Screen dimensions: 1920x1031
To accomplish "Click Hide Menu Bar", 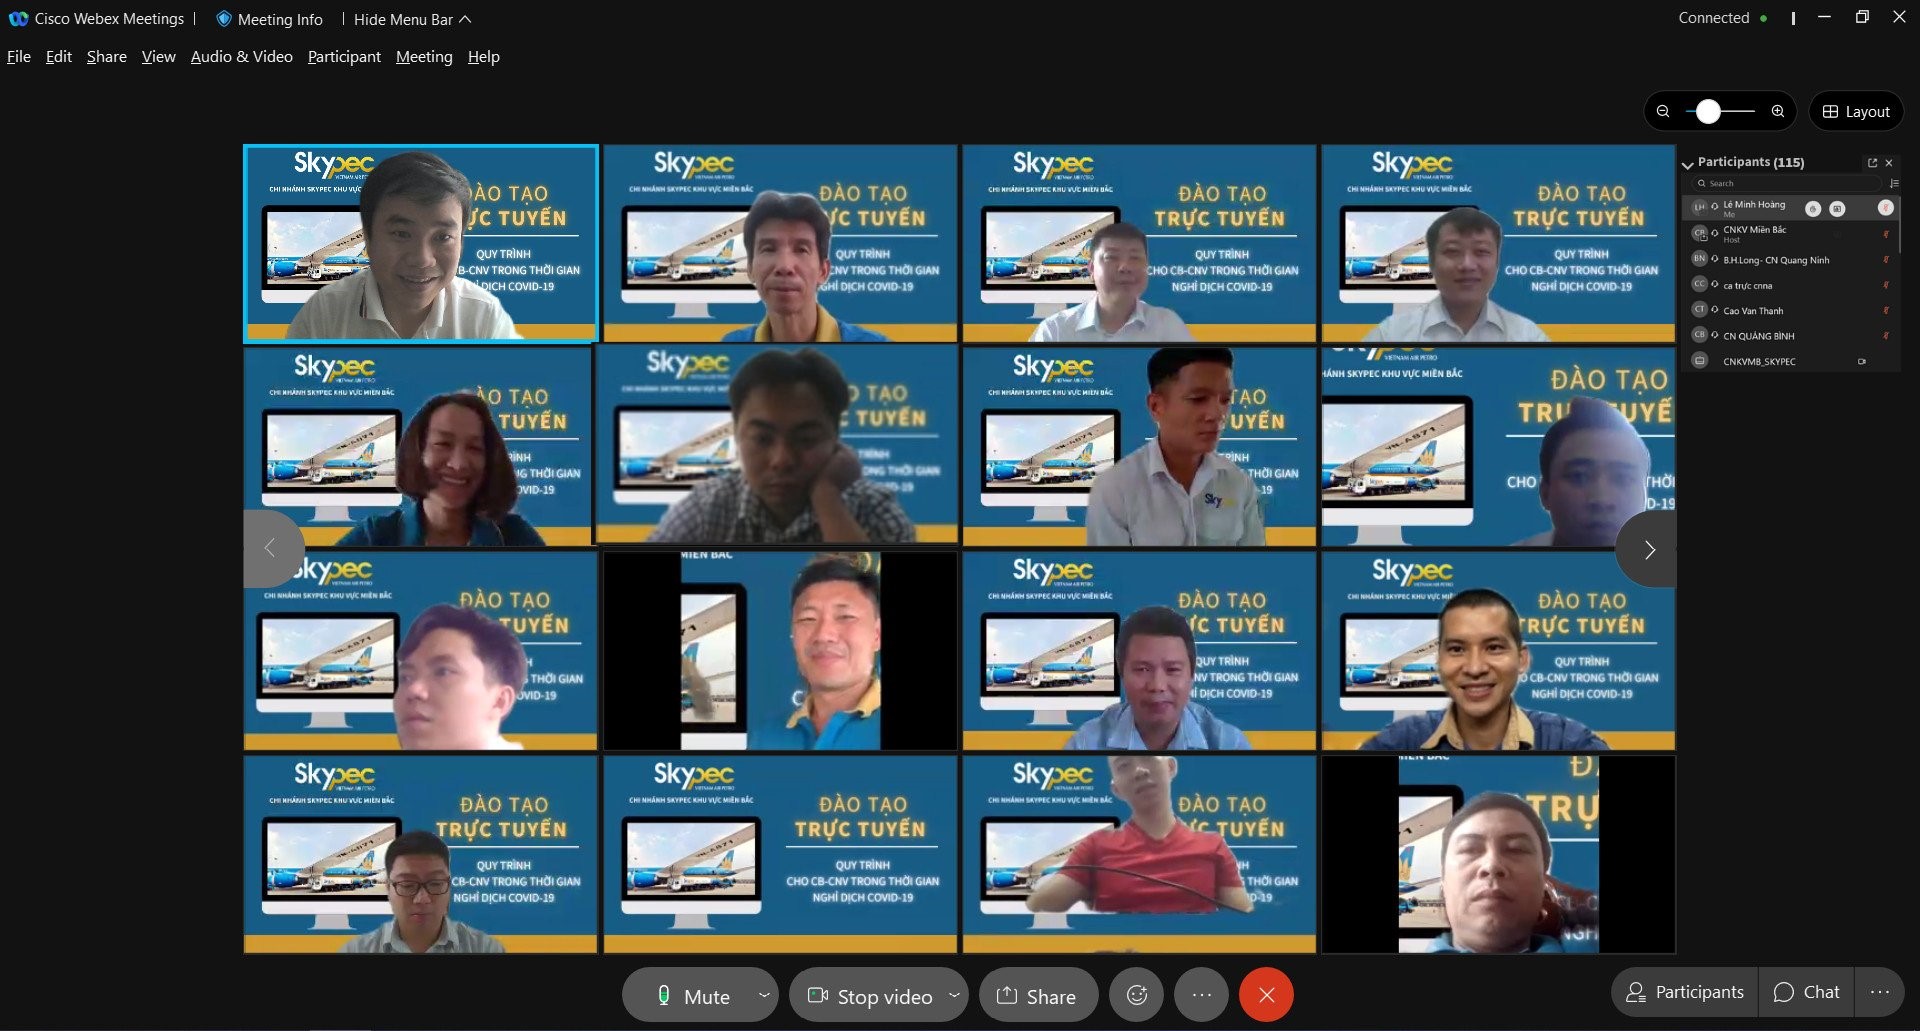I will click(412, 19).
